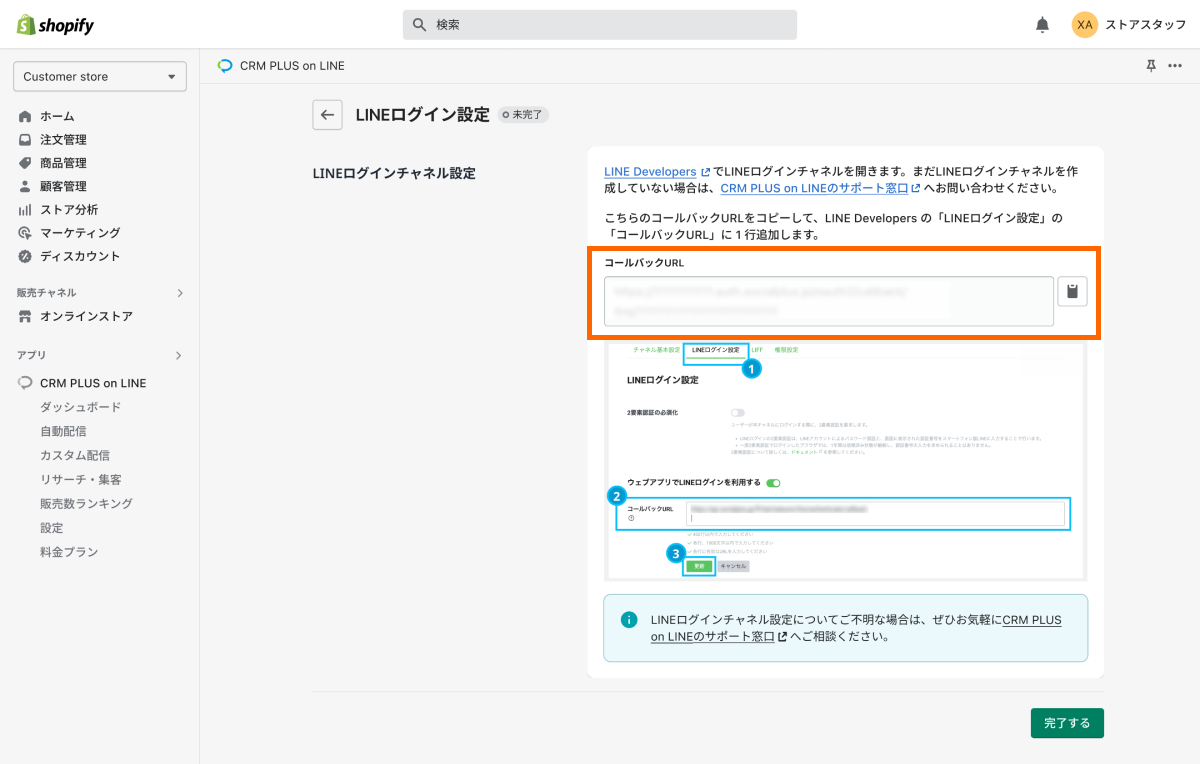1200x764 pixels.
Task: Click the CRM PLUS sidebar chat icon
Action: 25,383
